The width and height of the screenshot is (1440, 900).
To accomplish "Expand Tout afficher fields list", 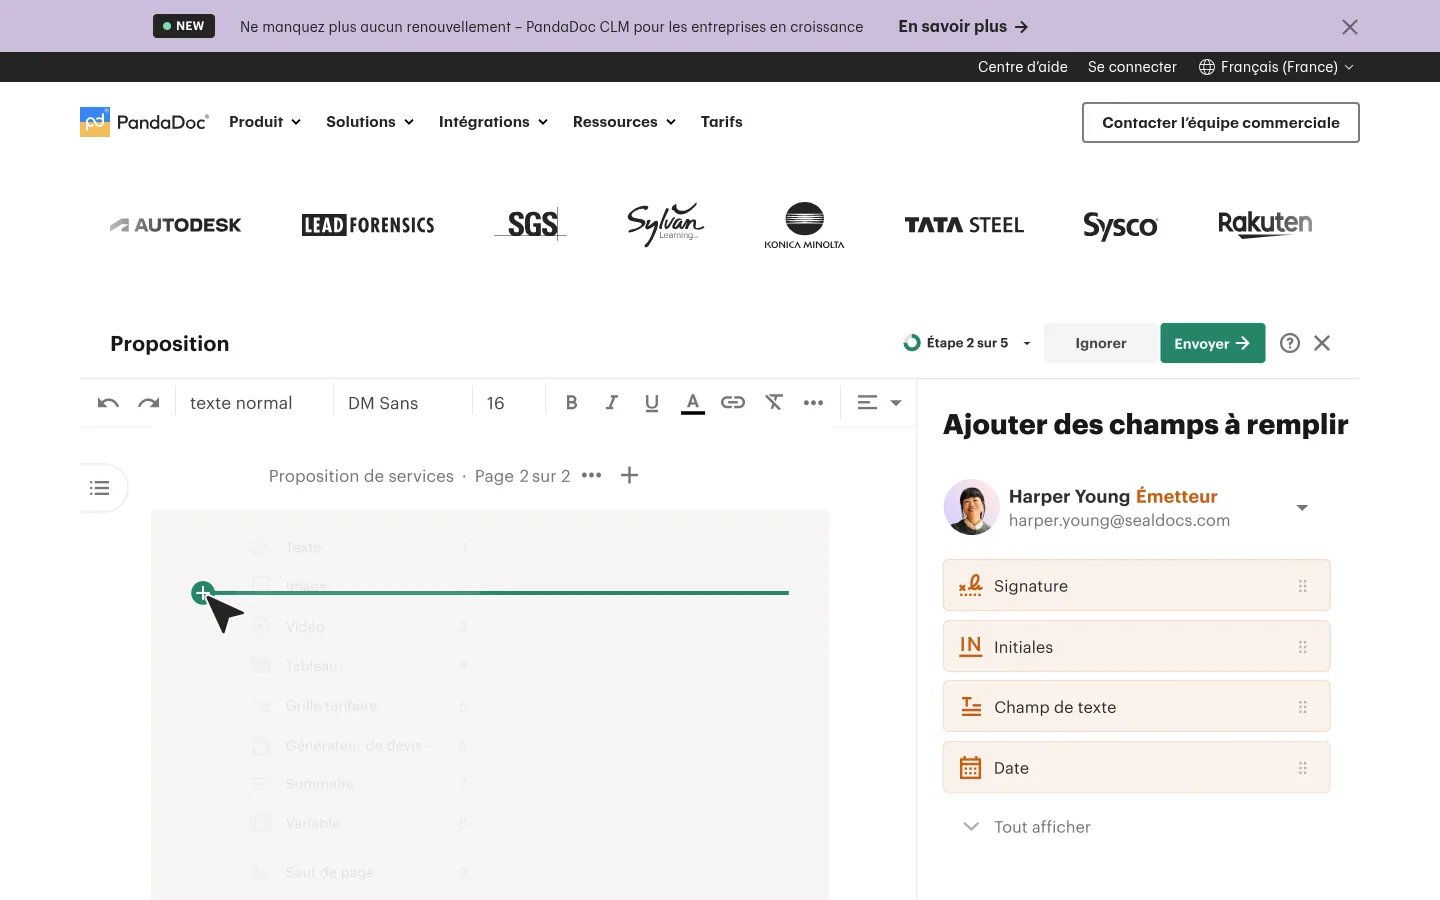I will pyautogui.click(x=1027, y=827).
